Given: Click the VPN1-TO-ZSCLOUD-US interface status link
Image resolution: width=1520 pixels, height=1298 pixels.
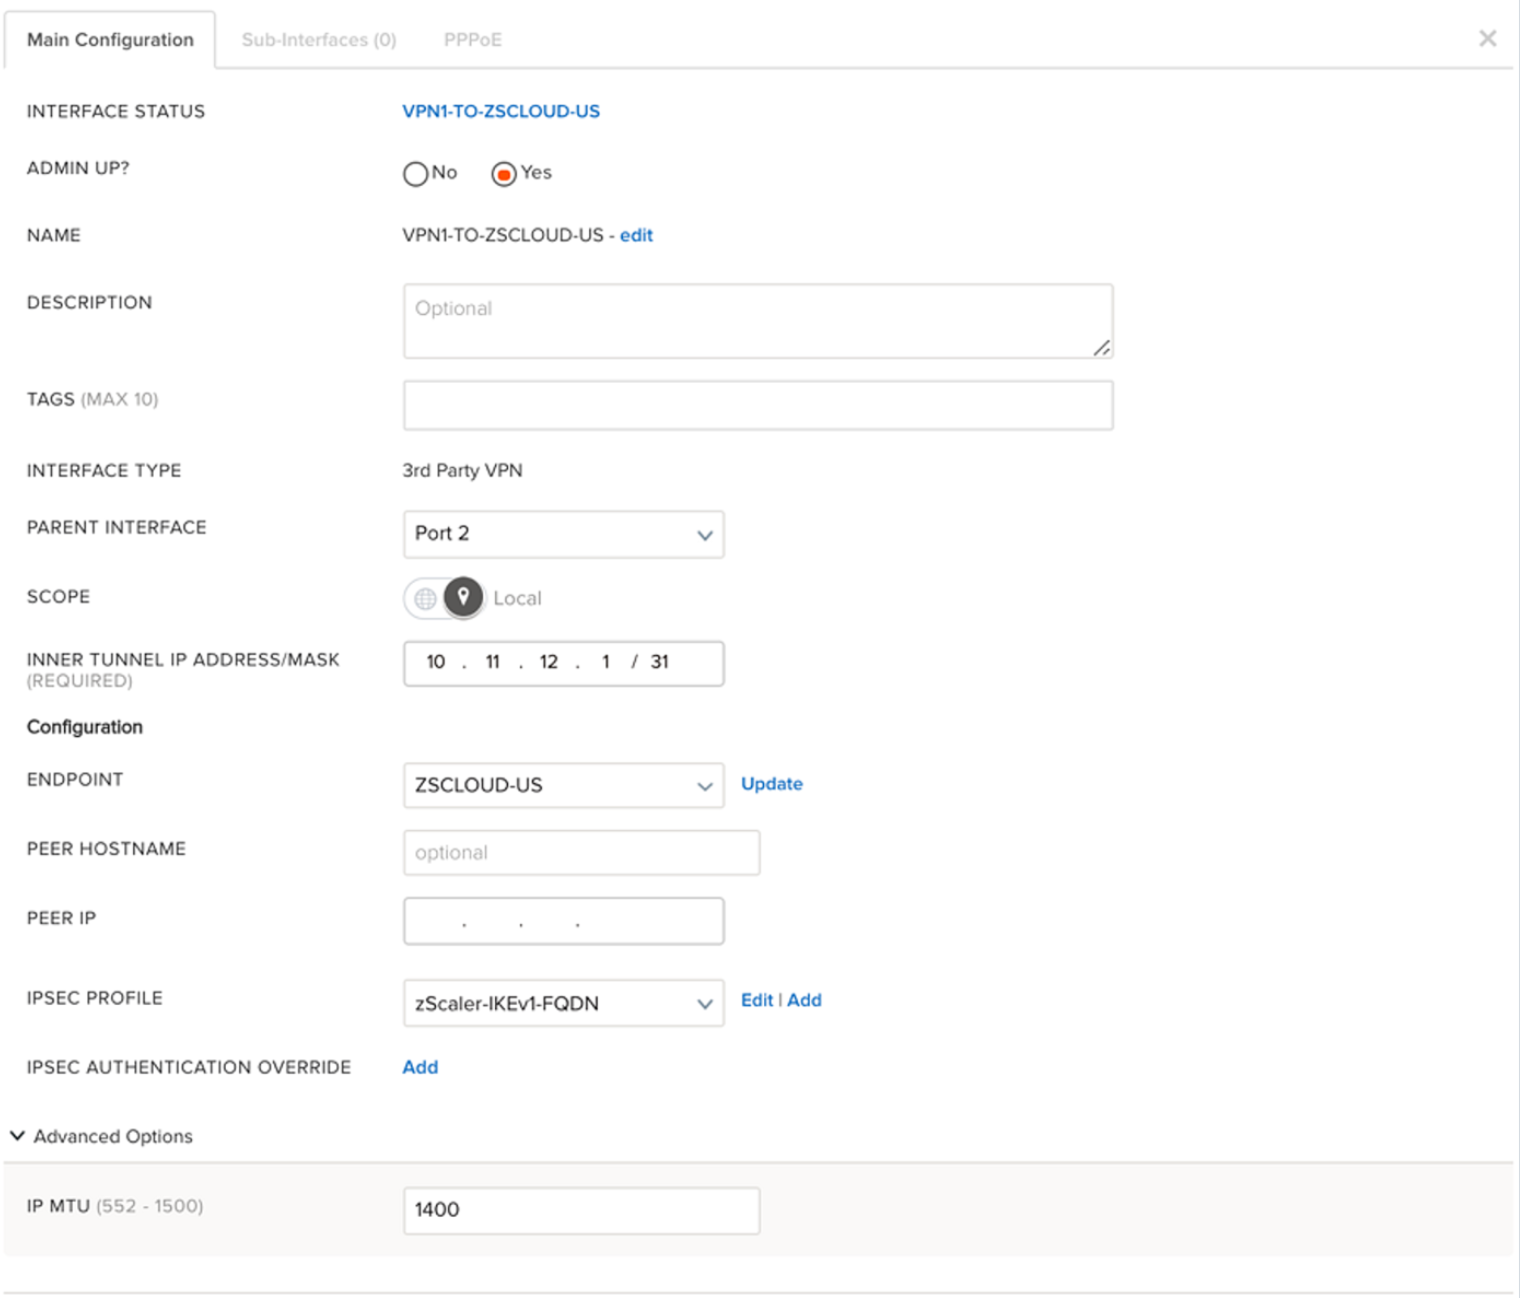Looking at the screenshot, I should (x=500, y=111).
